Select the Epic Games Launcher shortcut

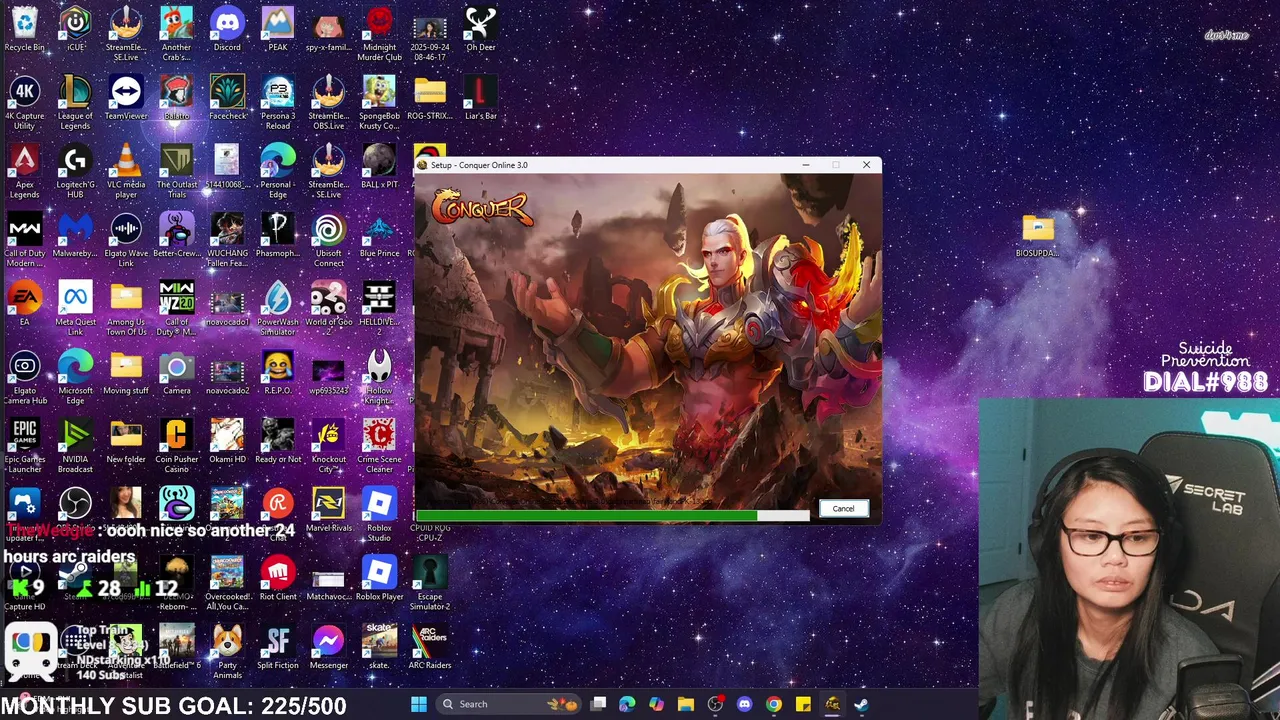(x=24, y=446)
